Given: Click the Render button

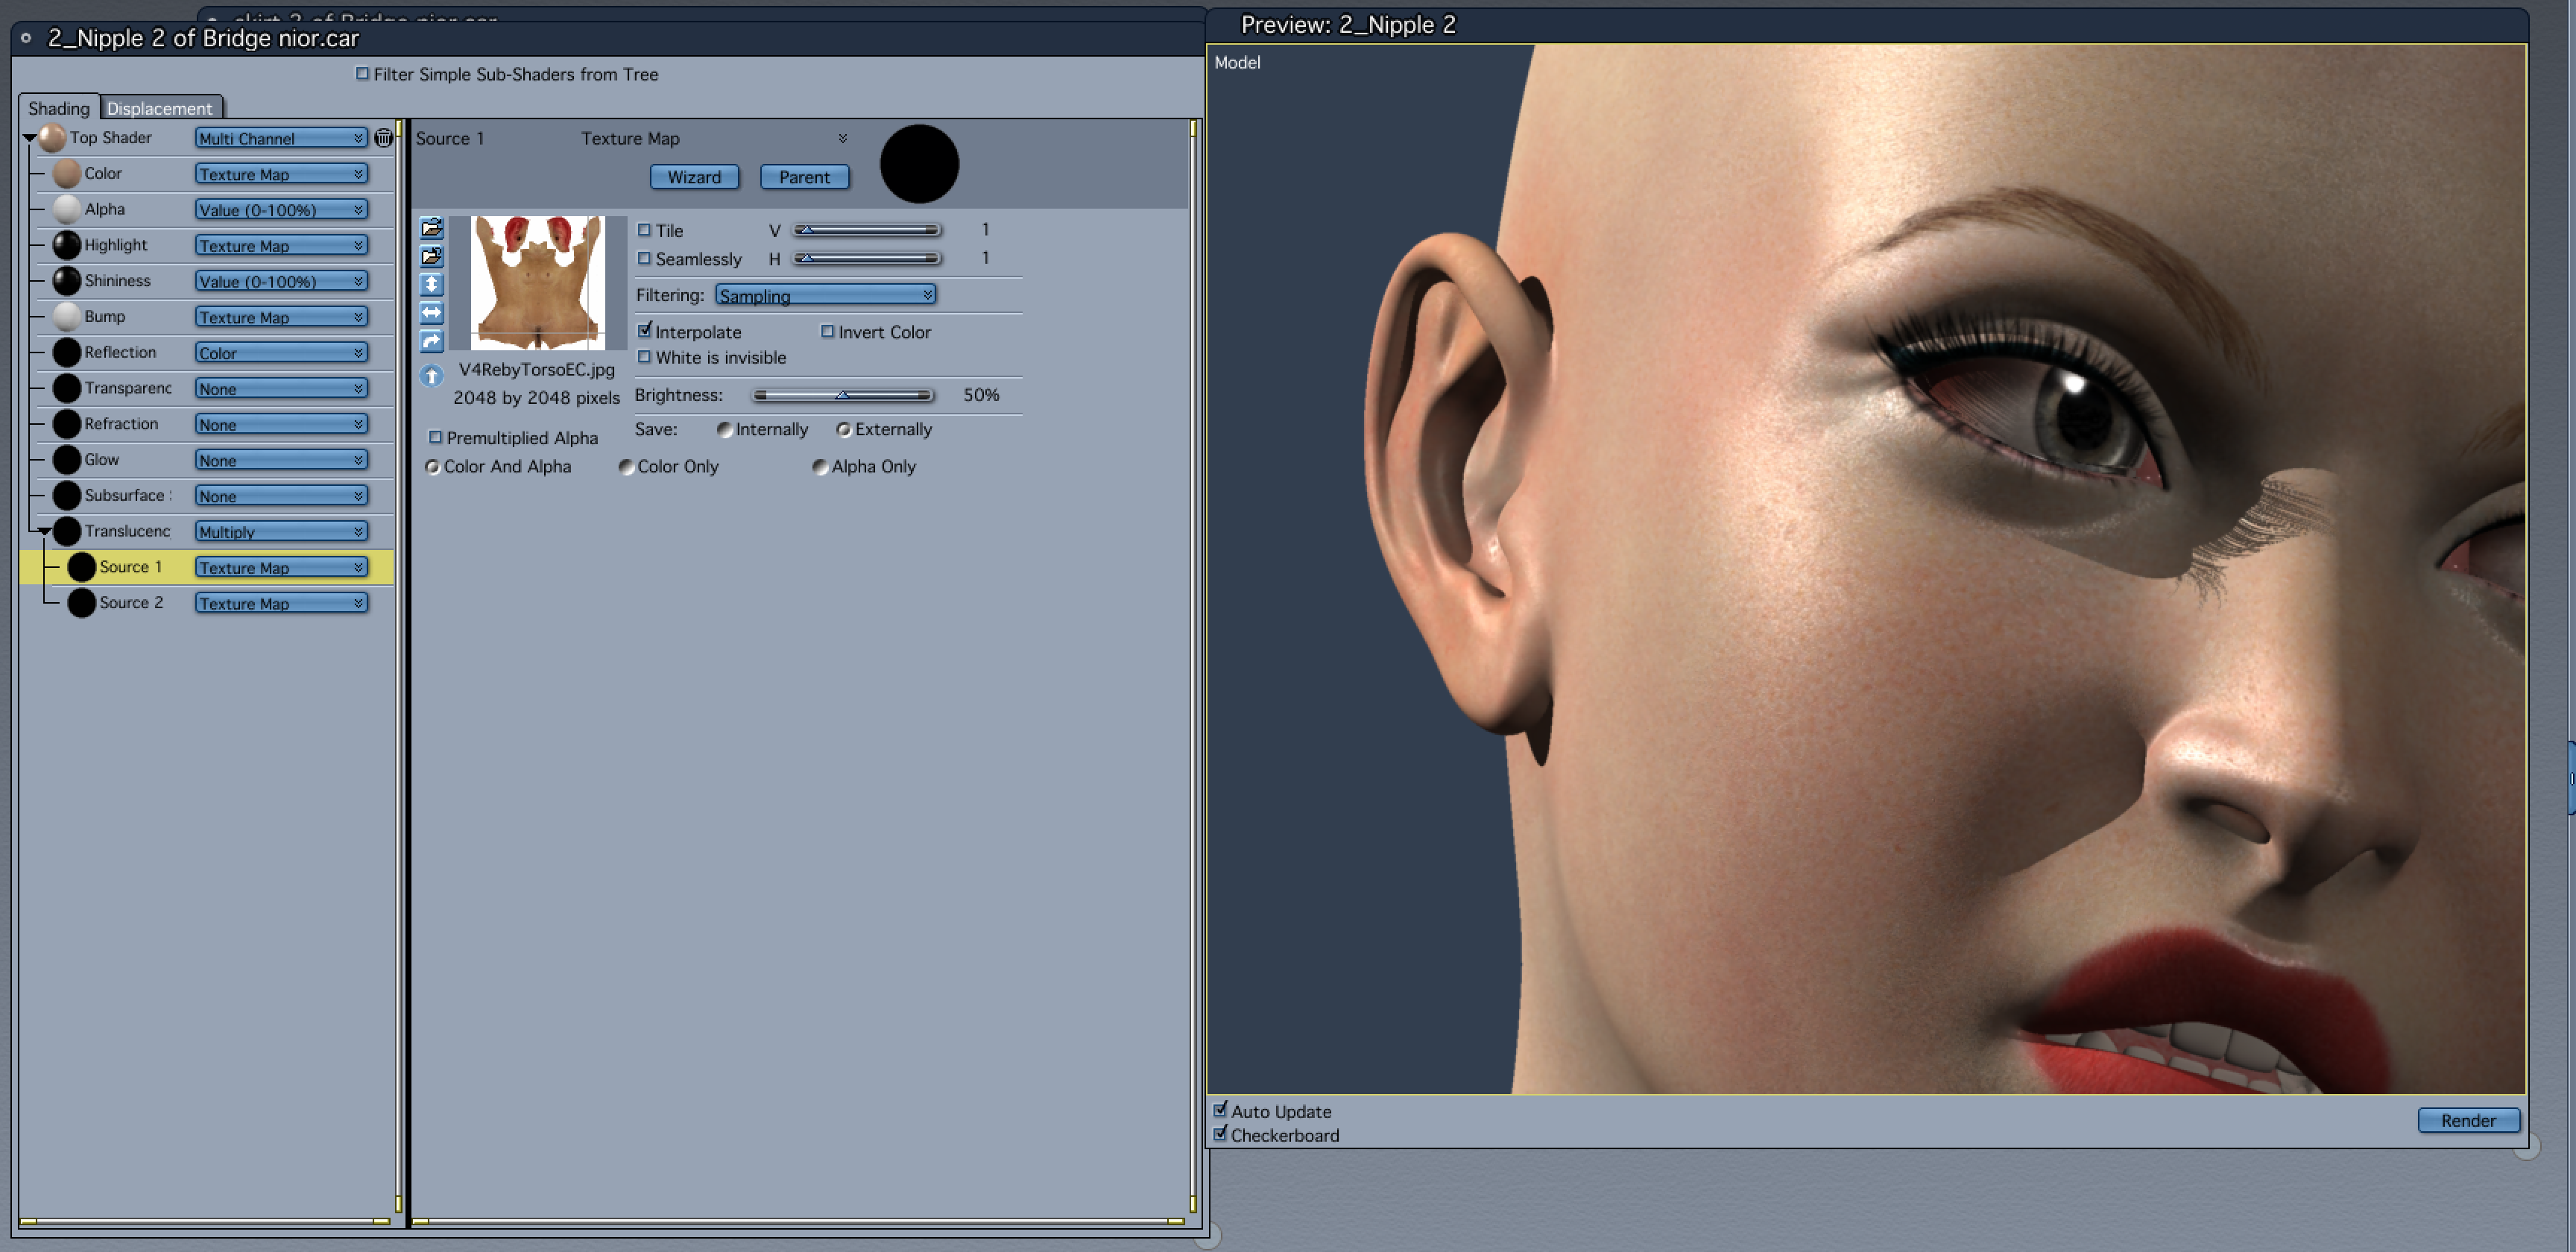Looking at the screenshot, I should click(2467, 1120).
